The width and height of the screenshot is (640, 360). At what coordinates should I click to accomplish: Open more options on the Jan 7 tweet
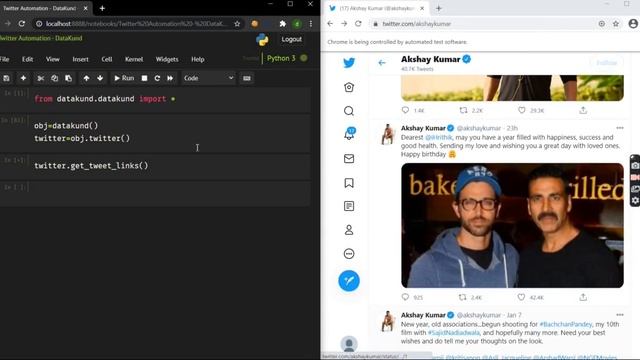620,315
